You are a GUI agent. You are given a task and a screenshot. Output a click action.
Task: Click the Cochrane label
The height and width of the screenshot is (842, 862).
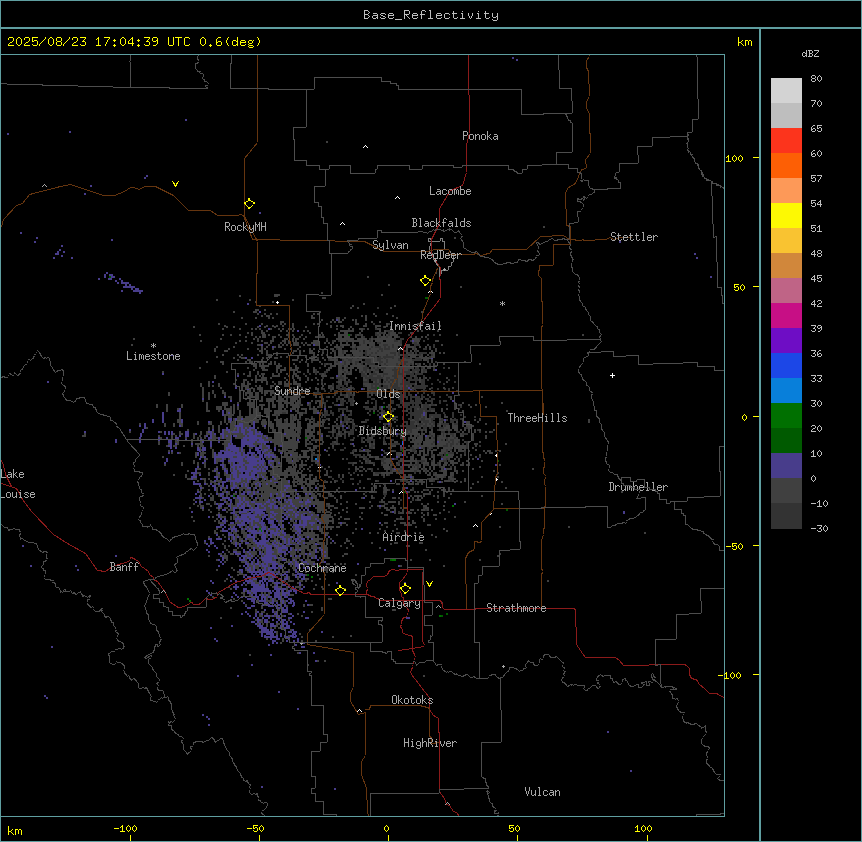(322, 568)
